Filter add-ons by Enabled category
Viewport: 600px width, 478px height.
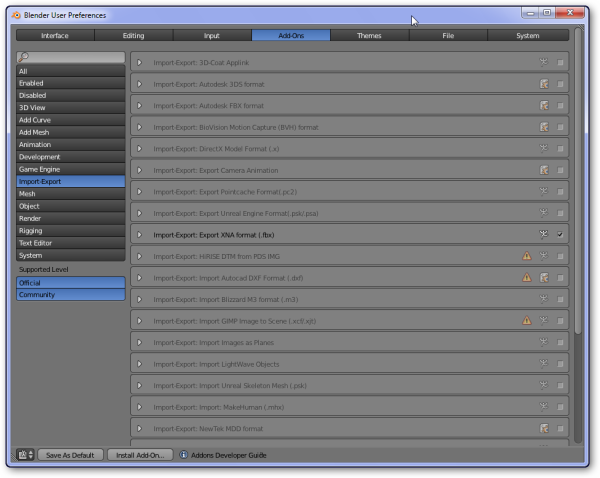click(70, 83)
